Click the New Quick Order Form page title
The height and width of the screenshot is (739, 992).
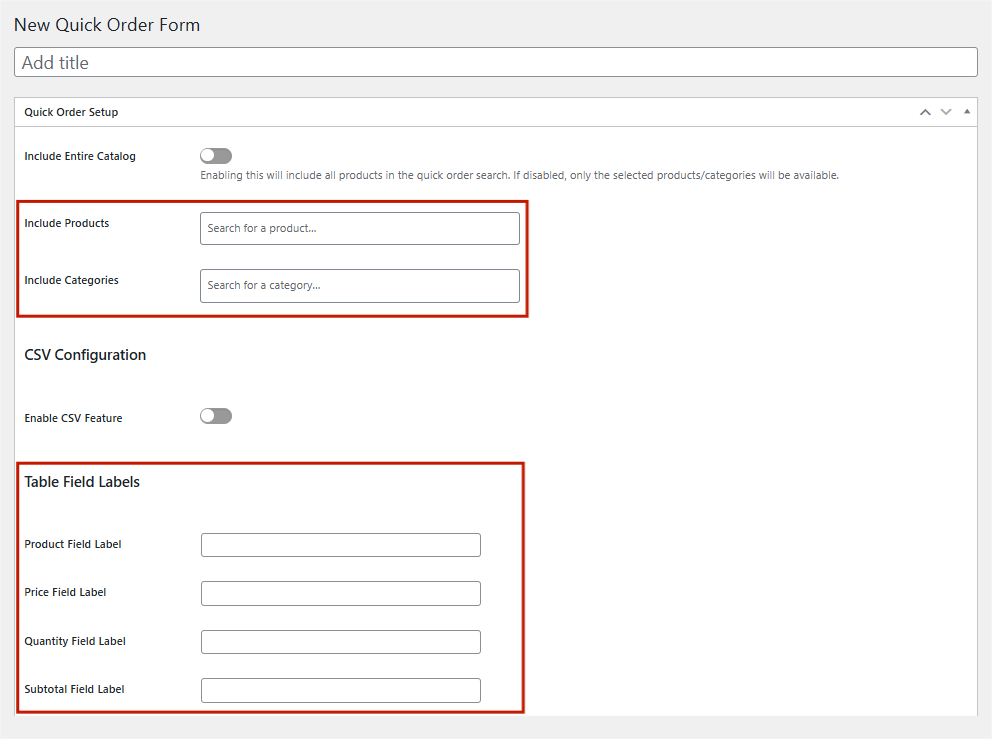coord(107,24)
